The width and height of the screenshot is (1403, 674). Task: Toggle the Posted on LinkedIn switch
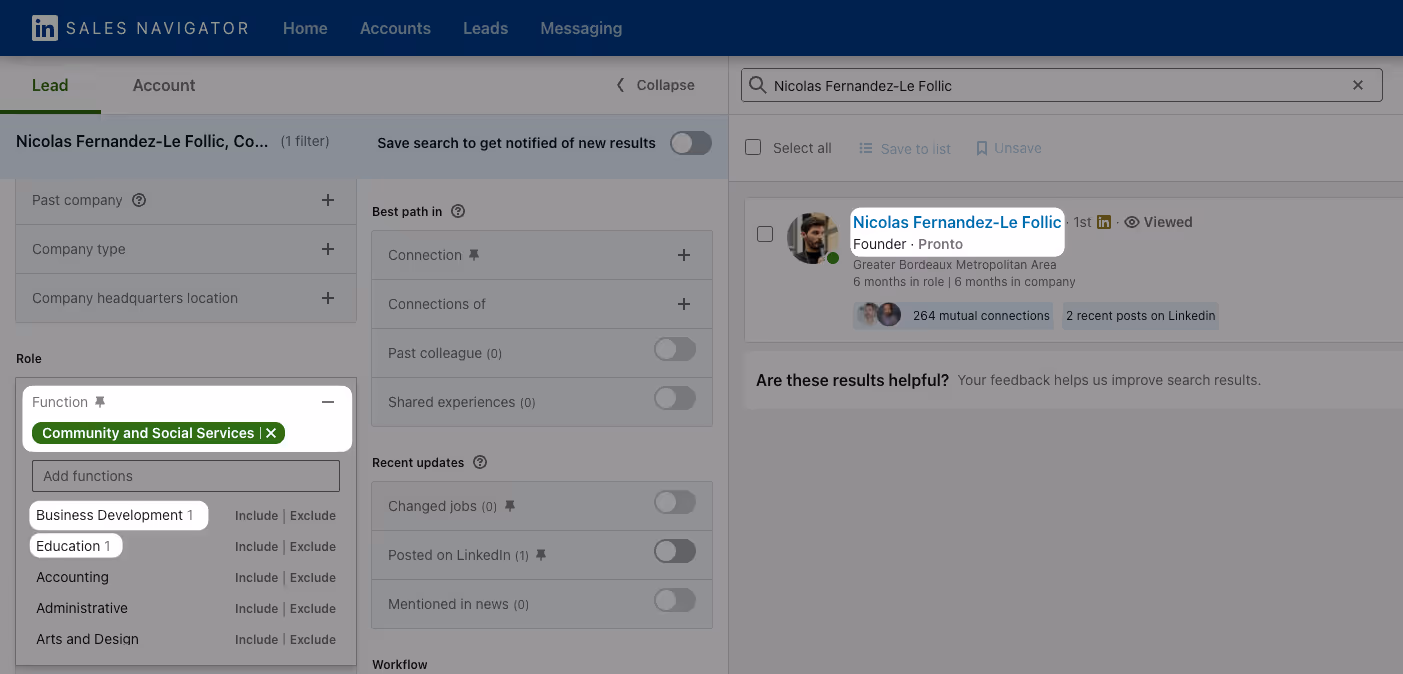pyautogui.click(x=675, y=551)
